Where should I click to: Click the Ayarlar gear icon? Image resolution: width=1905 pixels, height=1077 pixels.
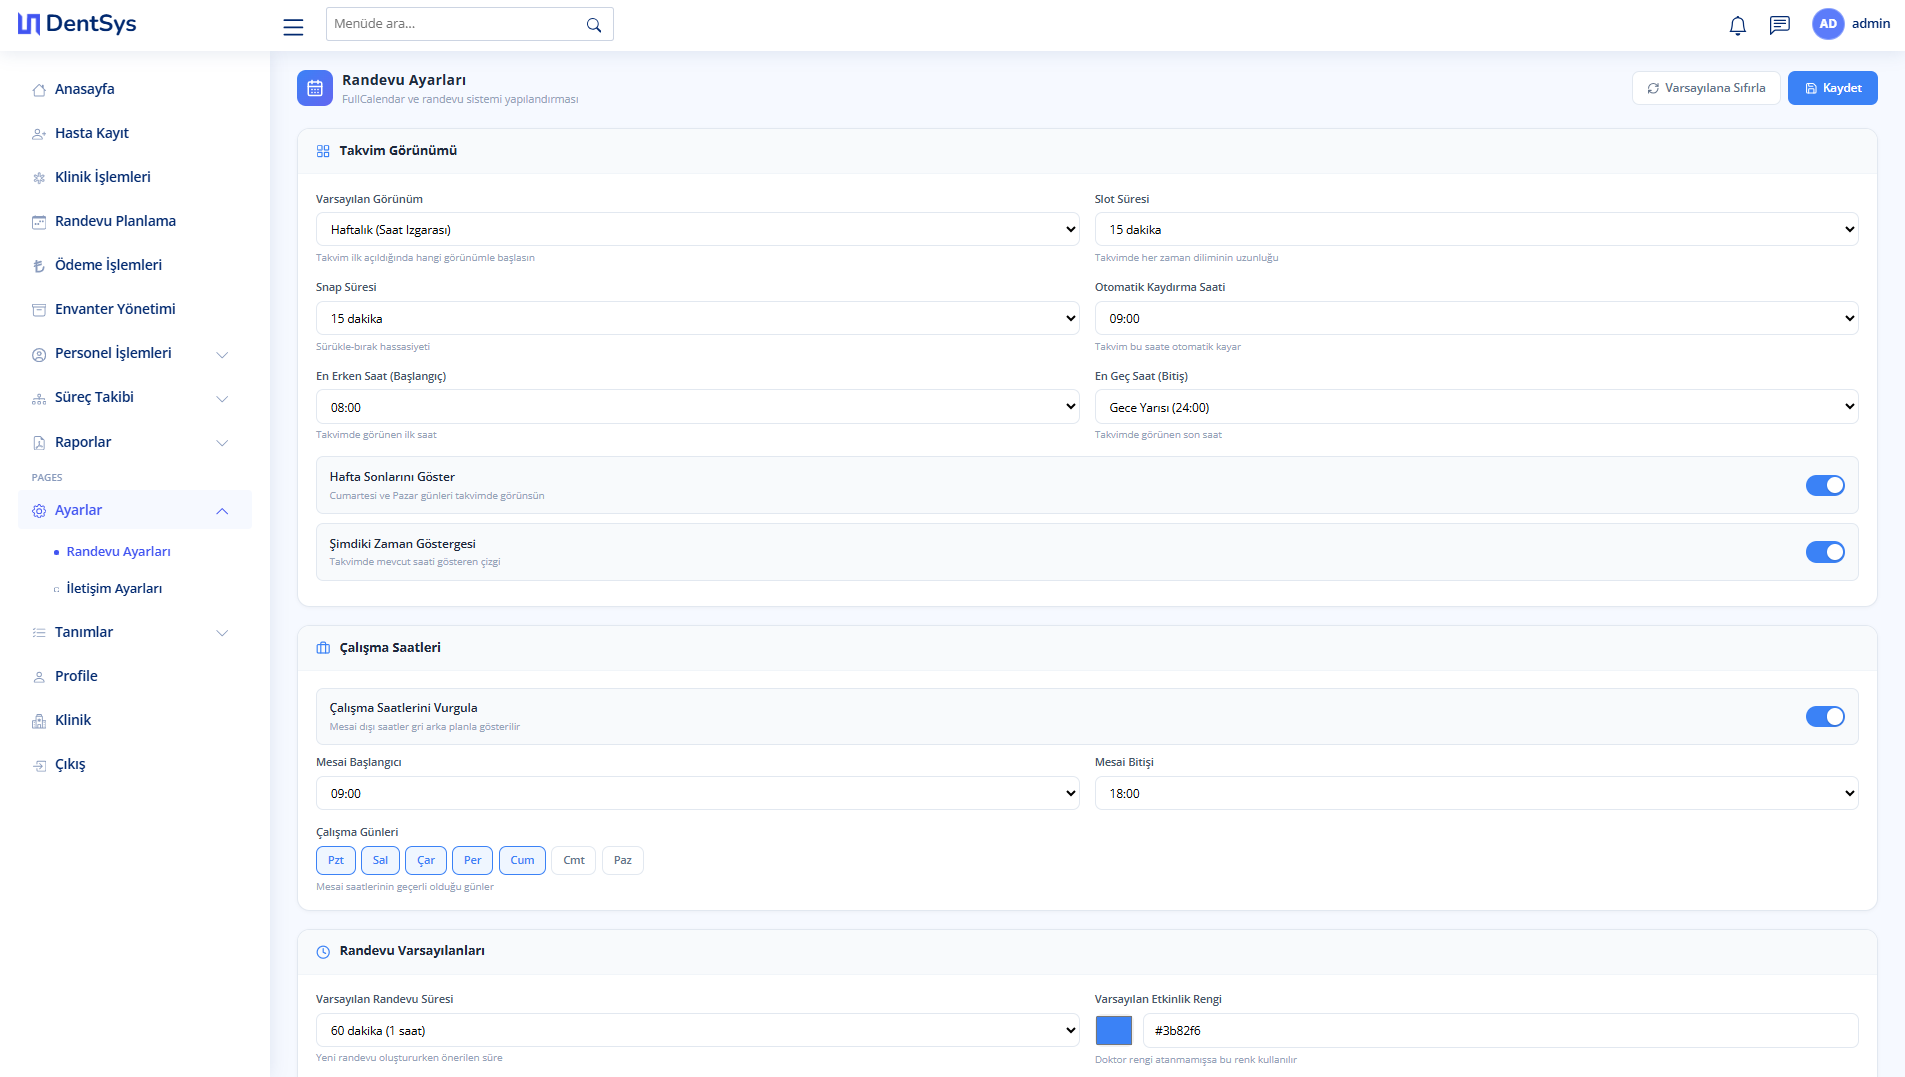39,511
